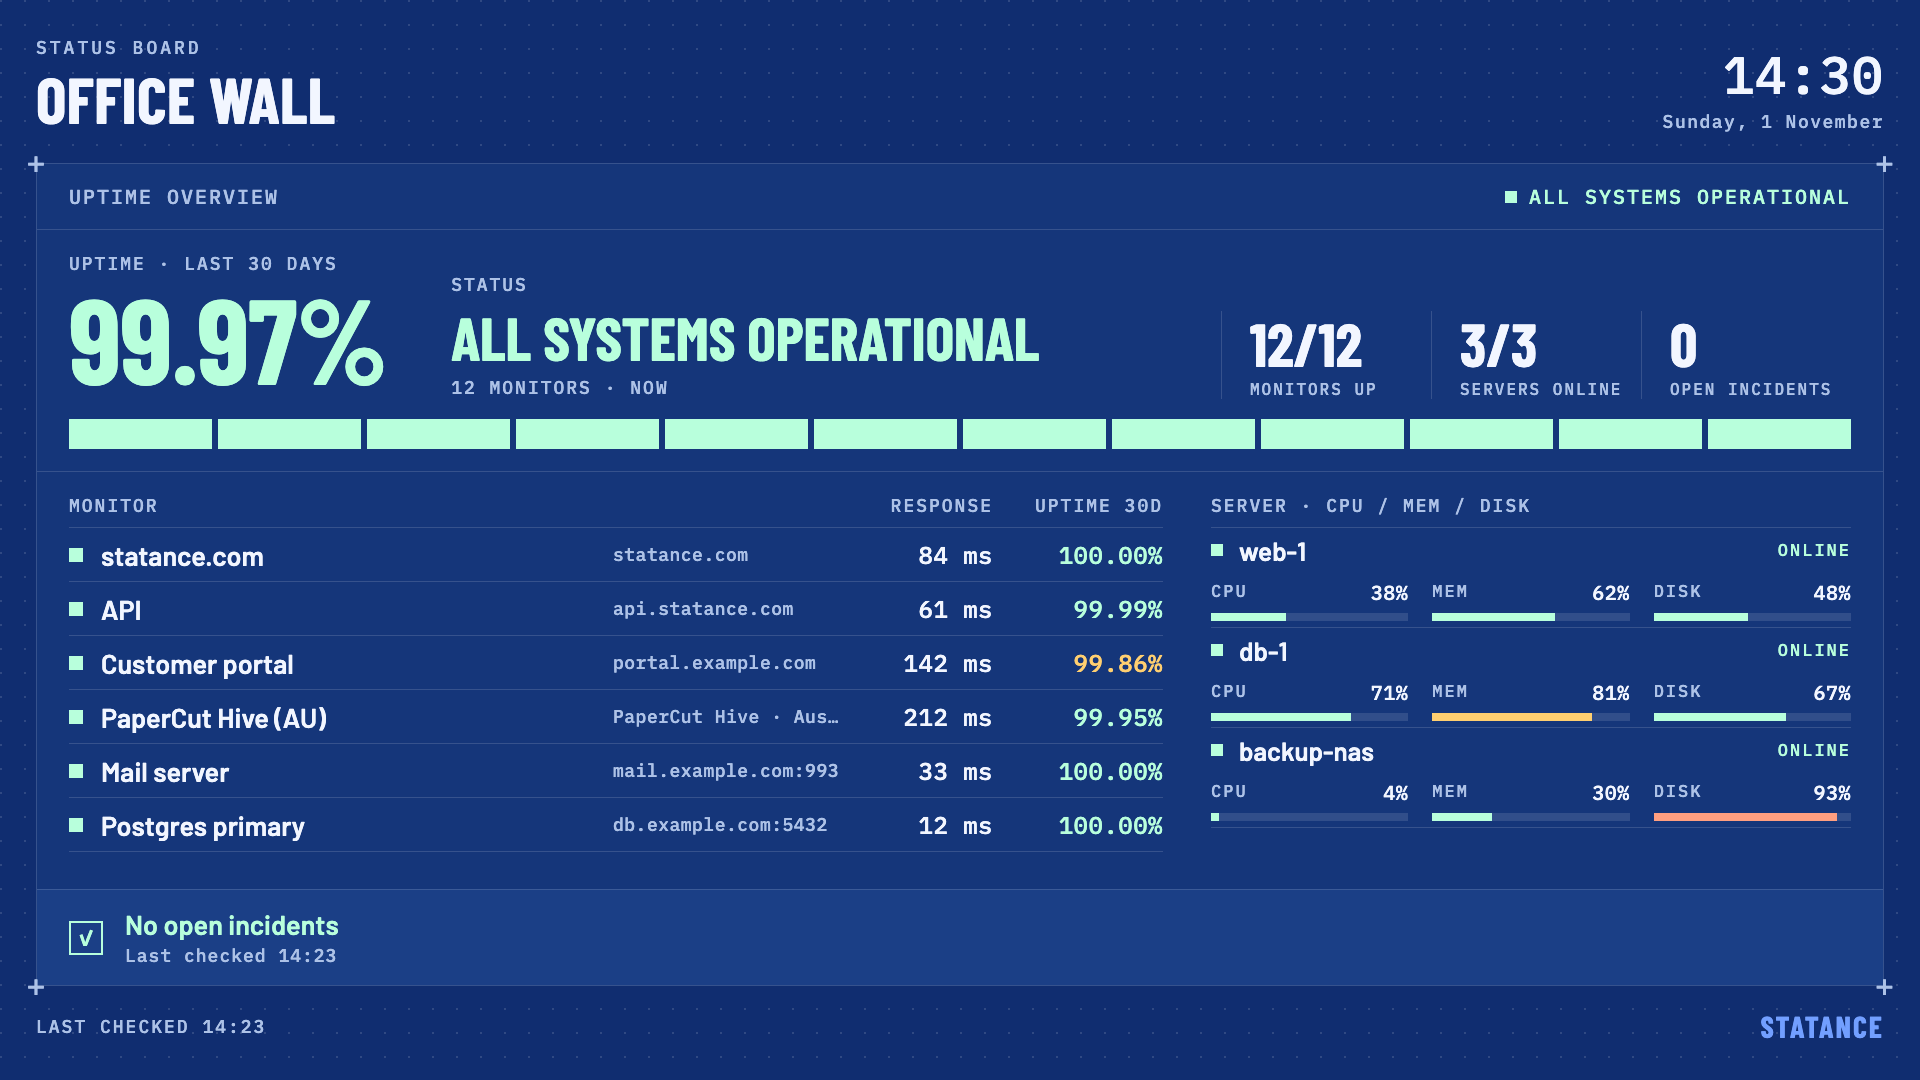Click the backup-nas MEM usage bar
This screenshot has height=1080, width=1920.
[x=1530, y=817]
